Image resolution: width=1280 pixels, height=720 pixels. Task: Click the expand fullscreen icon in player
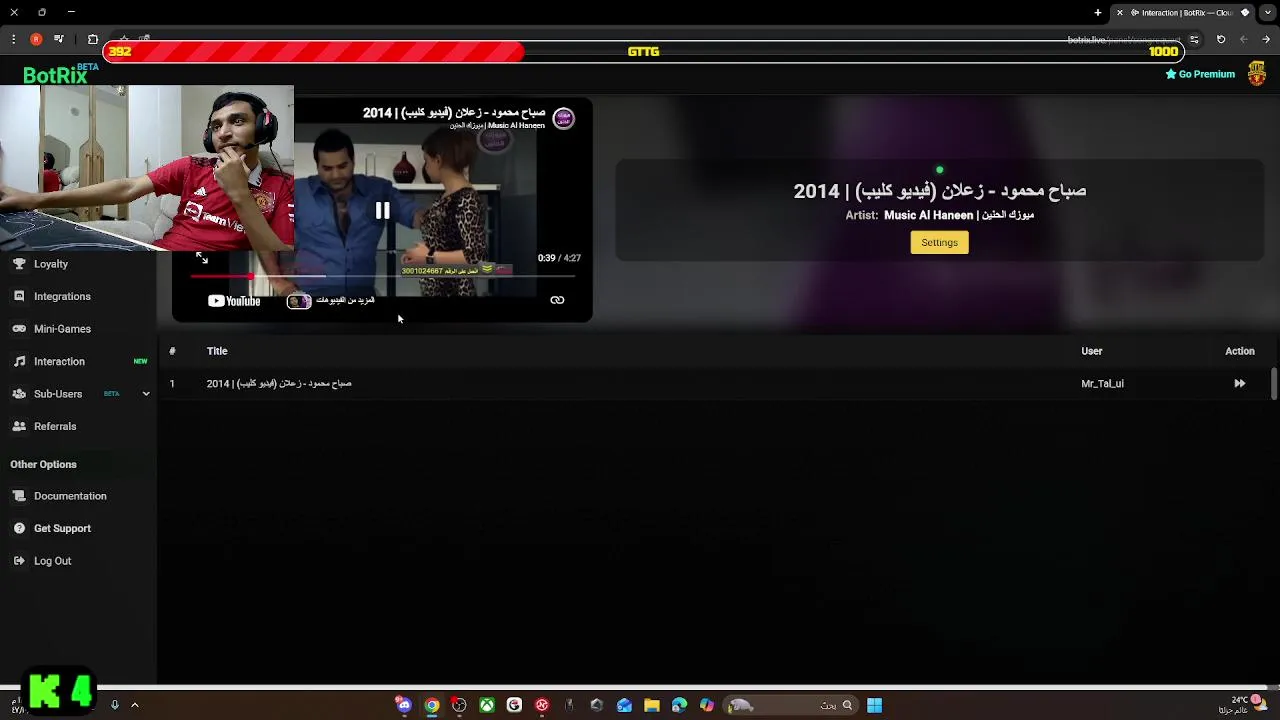tap(201, 258)
